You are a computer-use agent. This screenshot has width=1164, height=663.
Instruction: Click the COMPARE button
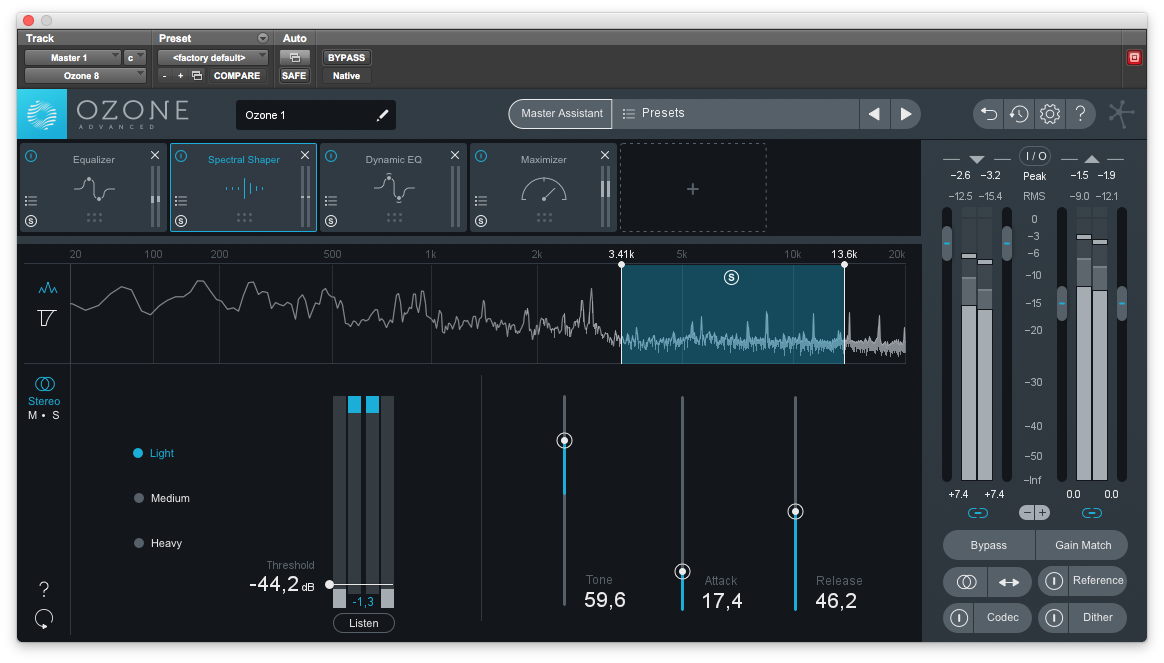pyautogui.click(x=237, y=76)
